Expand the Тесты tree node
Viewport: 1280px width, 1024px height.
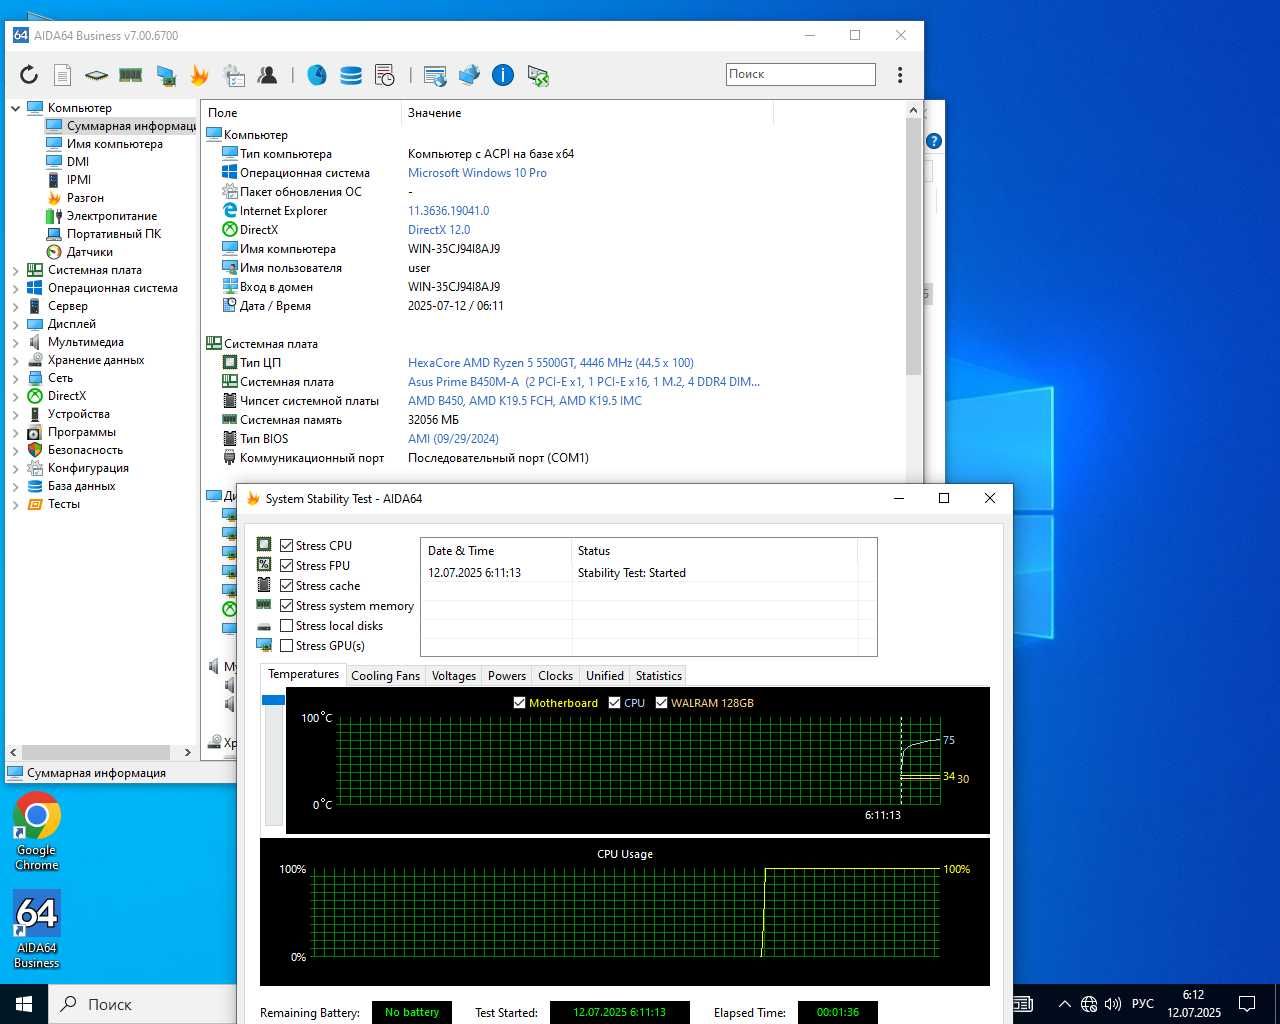16,504
